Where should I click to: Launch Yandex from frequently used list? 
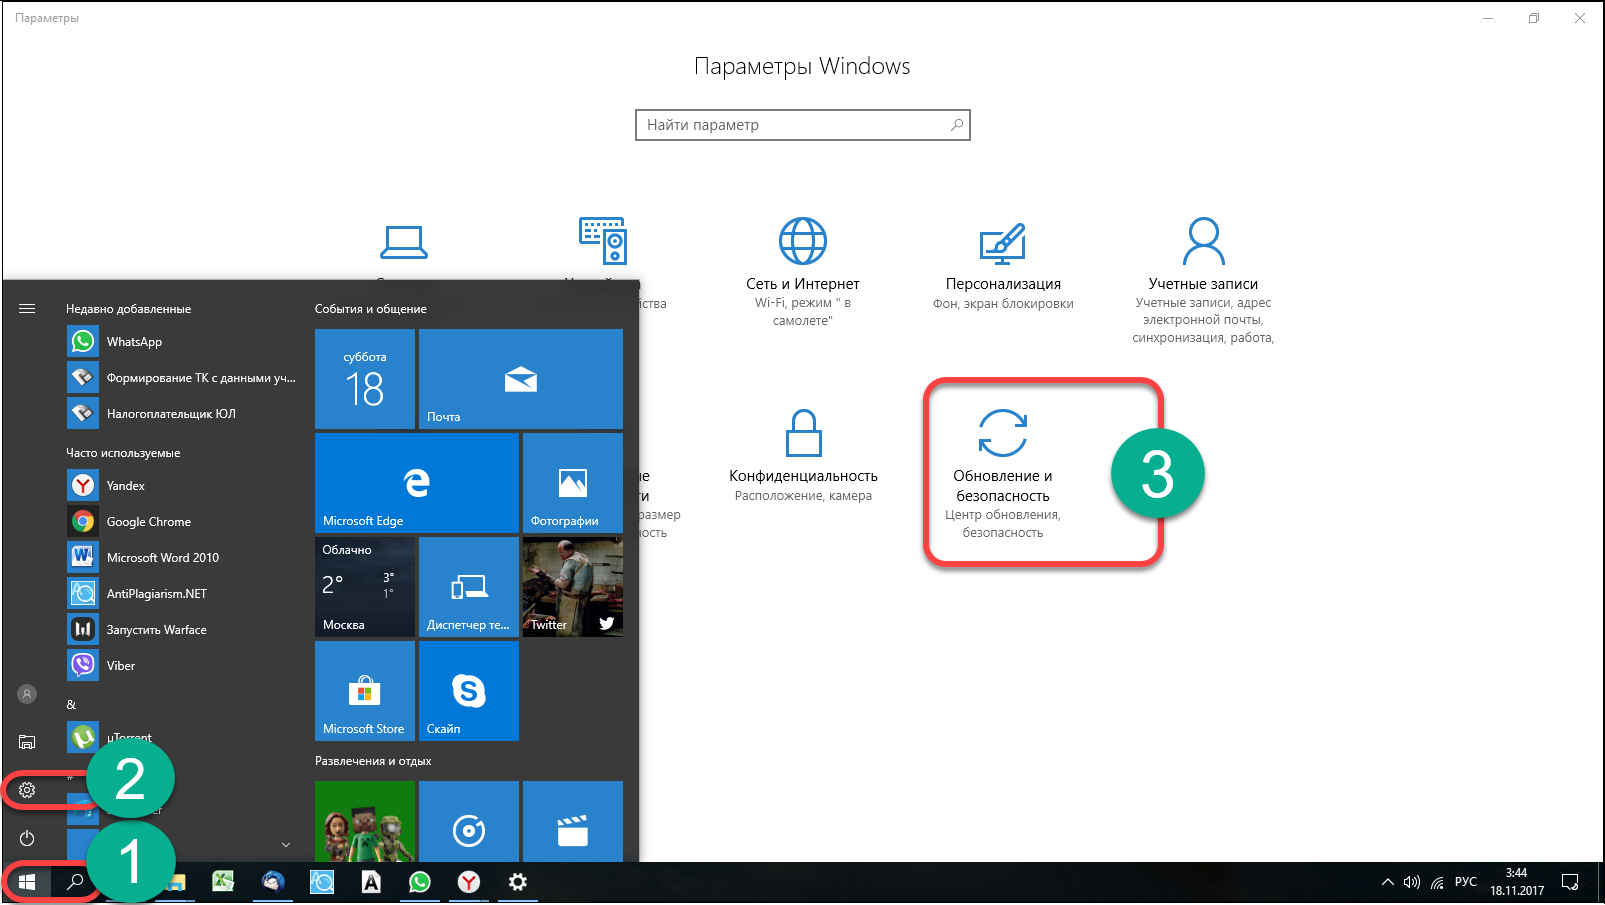click(x=180, y=486)
